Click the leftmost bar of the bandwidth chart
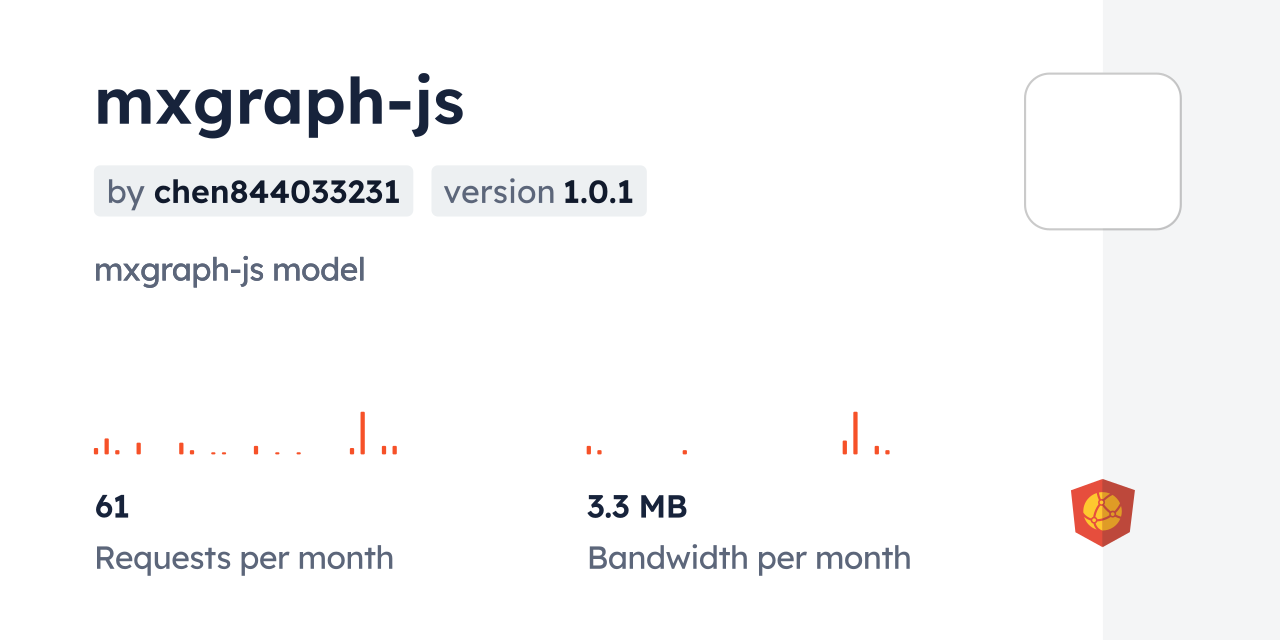Screen dimensions: 1280x640 click(x=589, y=450)
